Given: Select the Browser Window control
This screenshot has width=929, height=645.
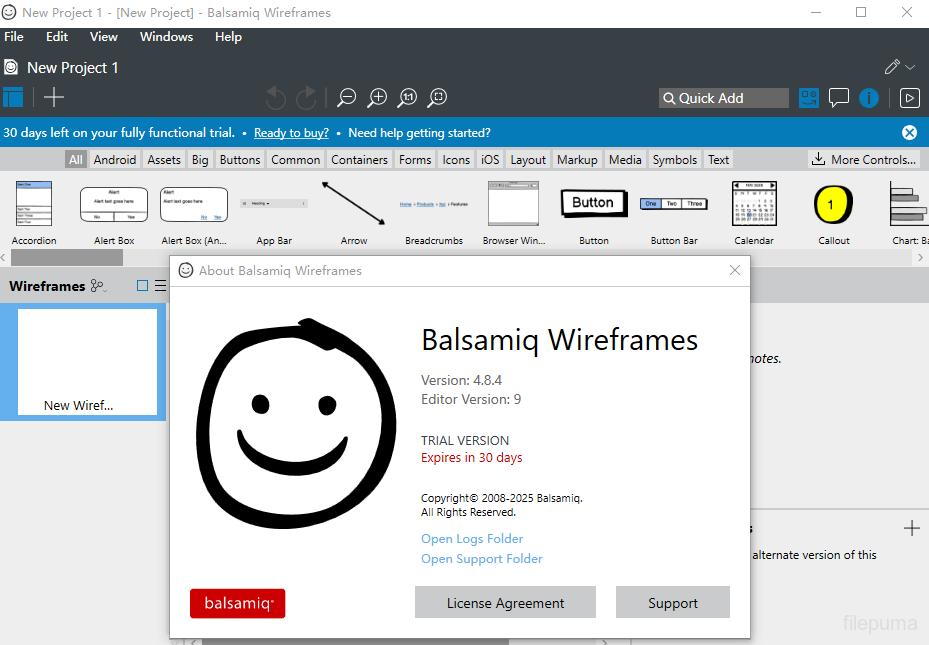Looking at the screenshot, I should pos(514,213).
